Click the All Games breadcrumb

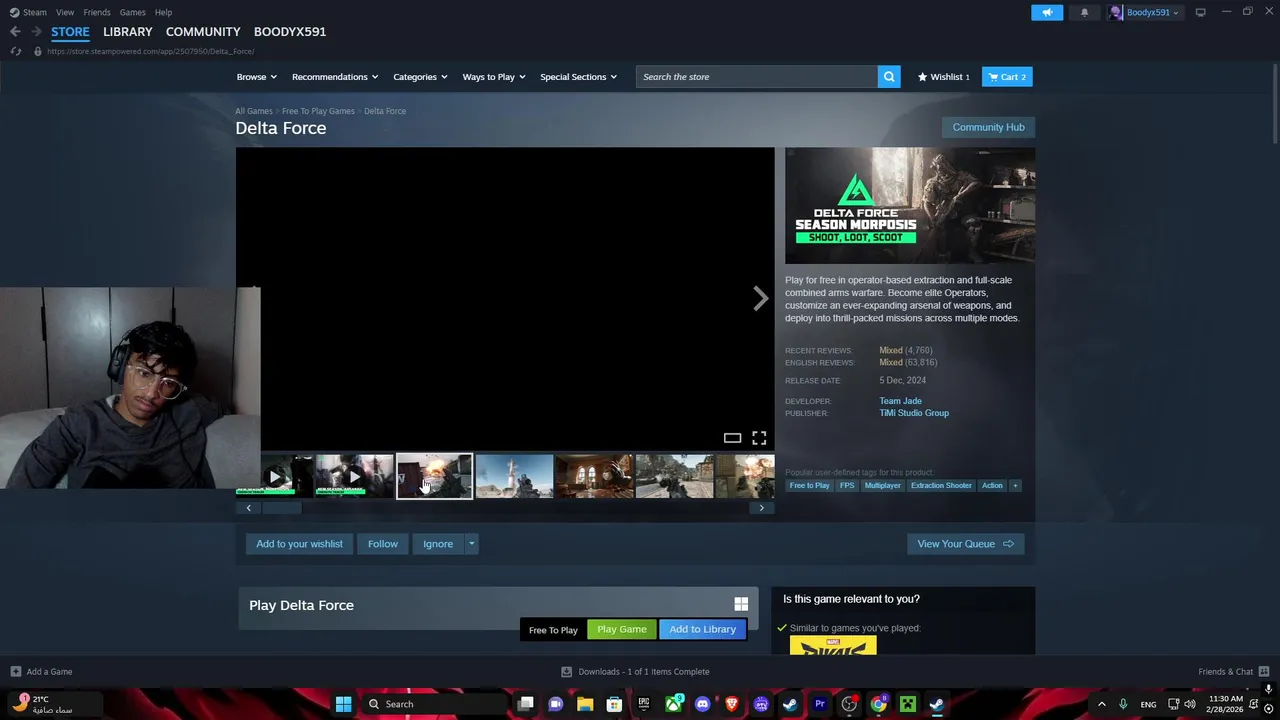(254, 111)
